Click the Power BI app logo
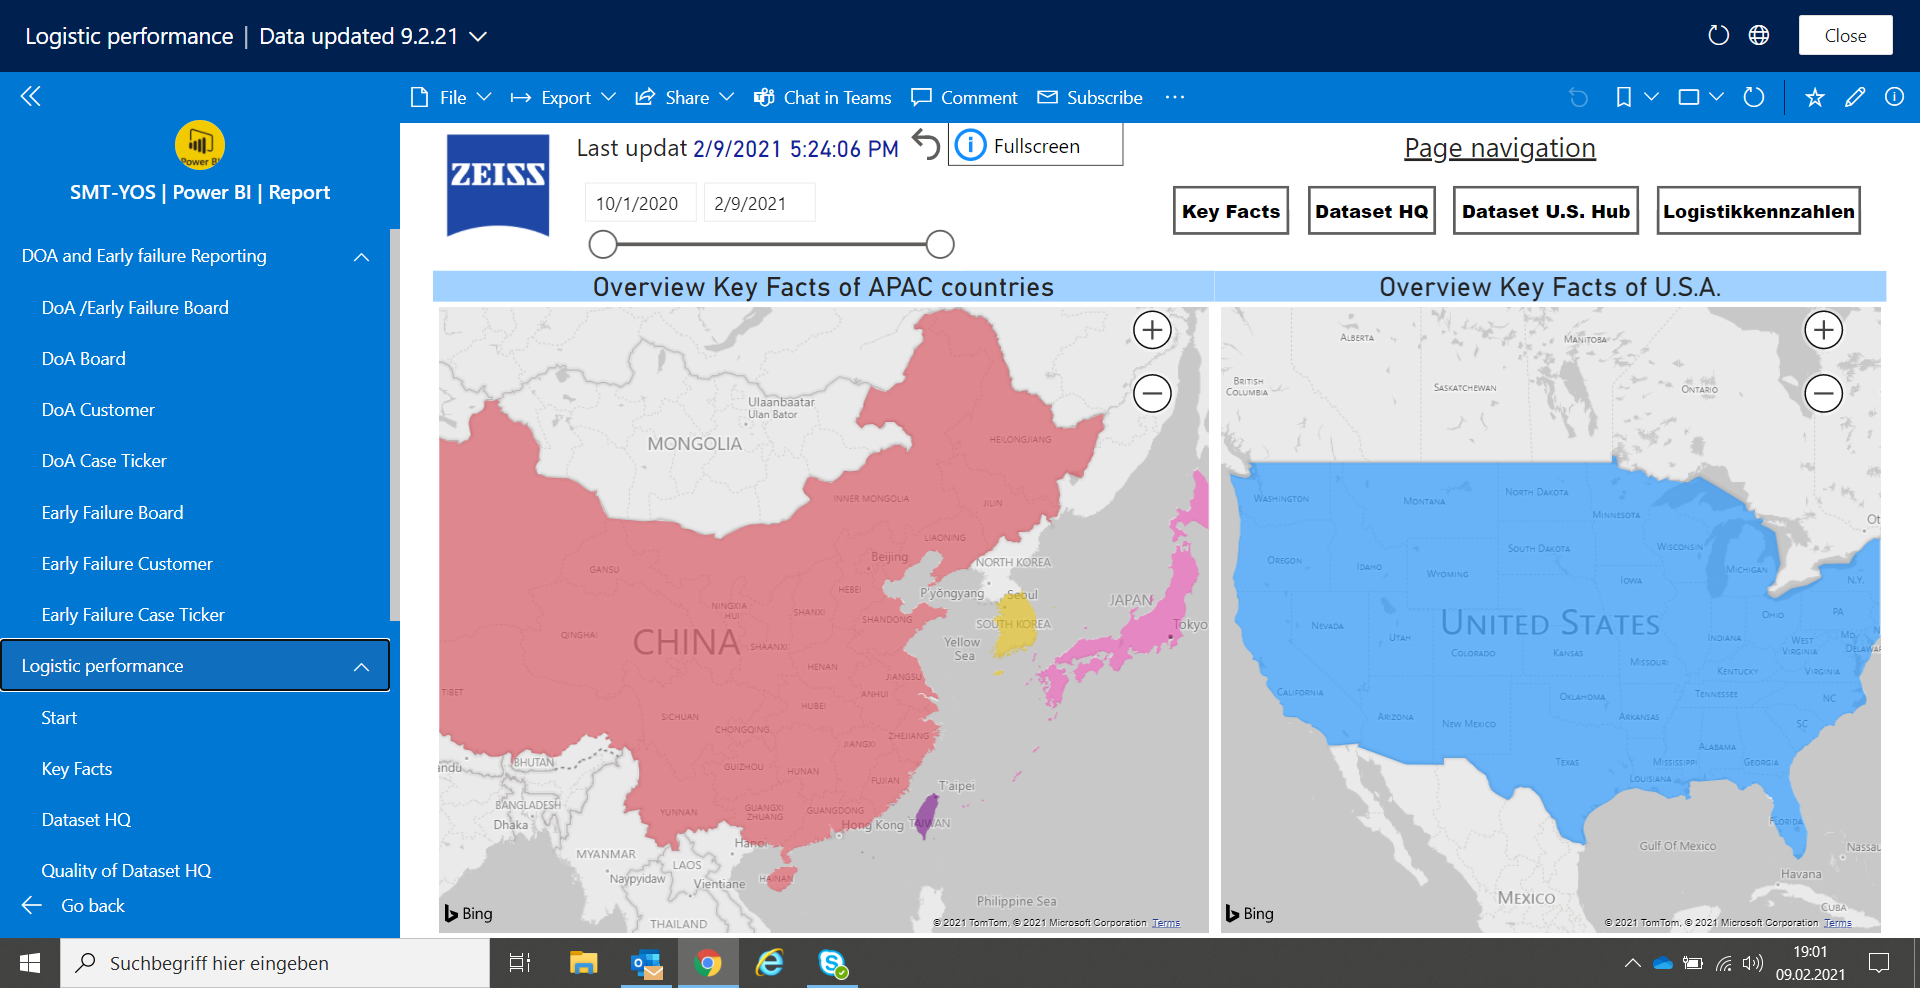Screen dimensions: 1920x988 click(x=200, y=145)
